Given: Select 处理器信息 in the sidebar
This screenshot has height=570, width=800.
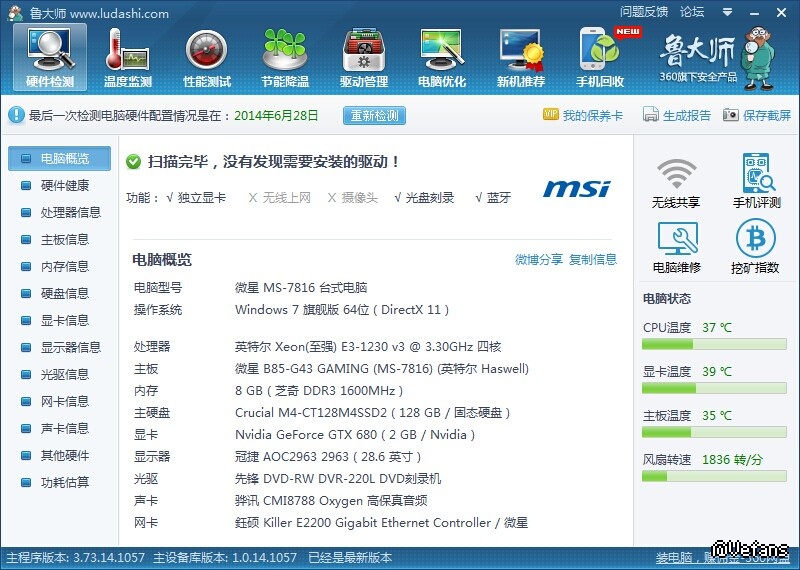Looking at the screenshot, I should tap(70, 212).
